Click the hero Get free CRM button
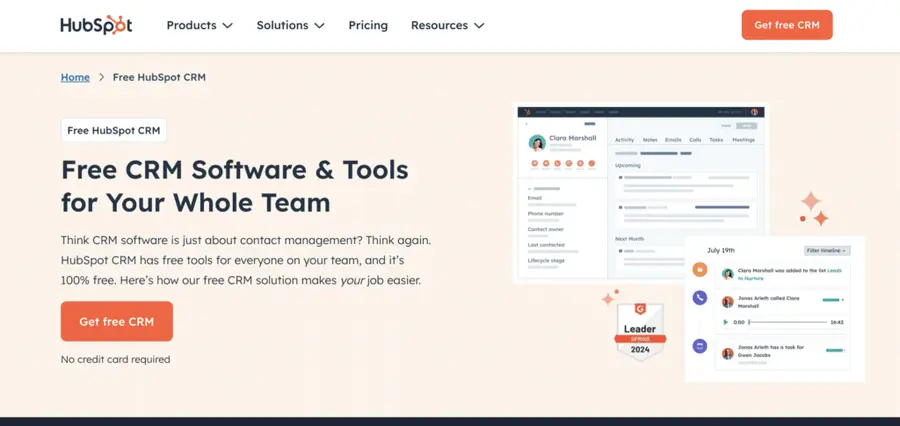 click(117, 322)
